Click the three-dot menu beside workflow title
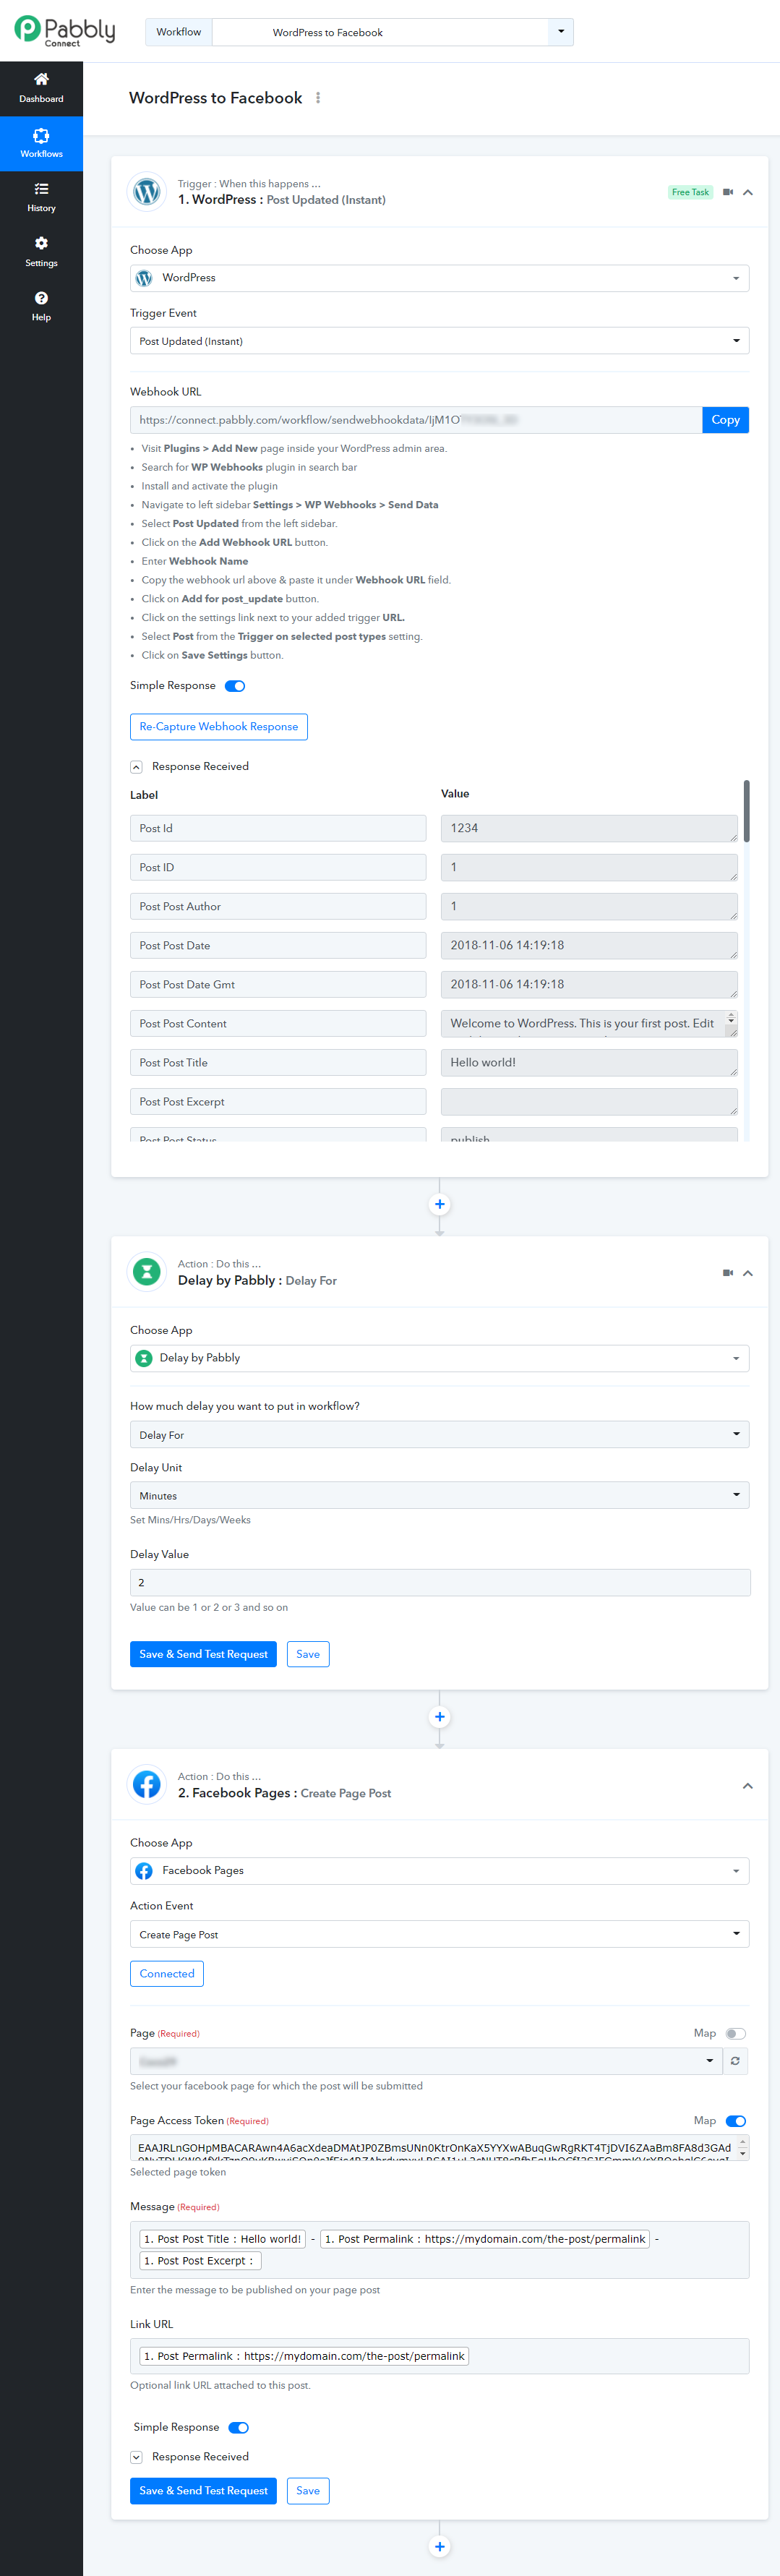This screenshot has width=780, height=2576. click(318, 98)
